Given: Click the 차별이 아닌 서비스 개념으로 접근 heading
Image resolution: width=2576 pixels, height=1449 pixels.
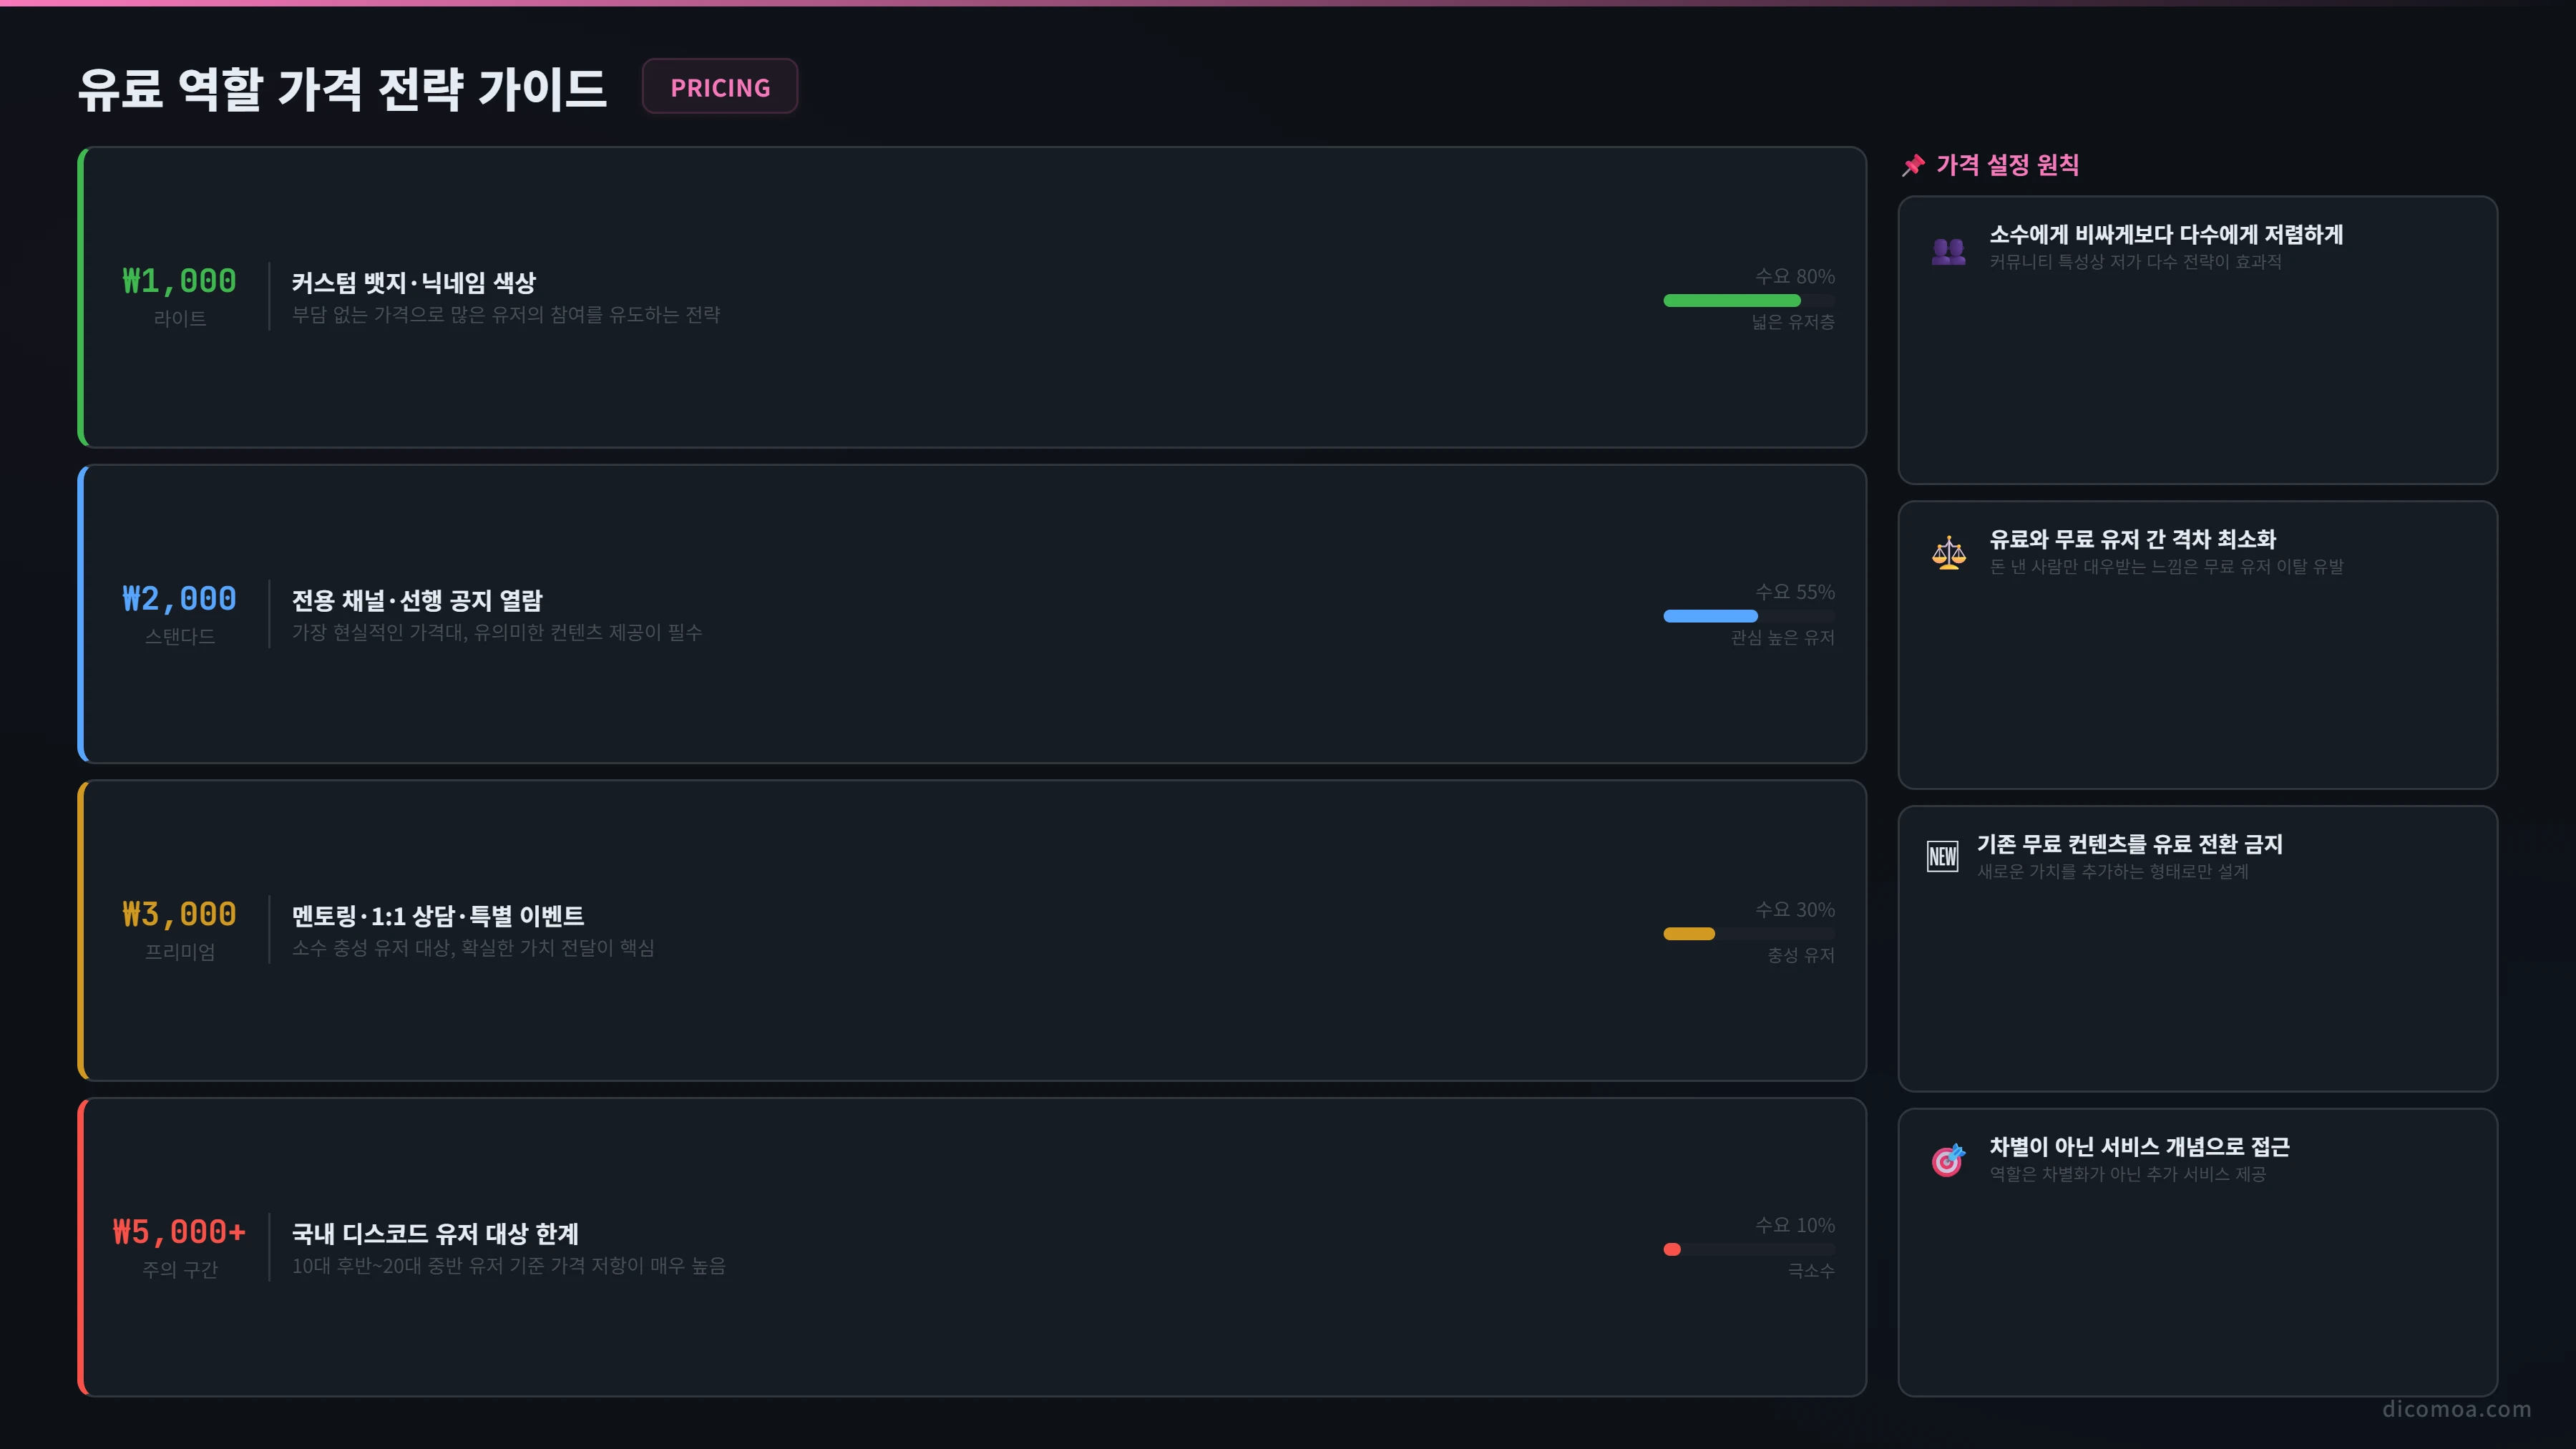Looking at the screenshot, I should (x=2139, y=1147).
